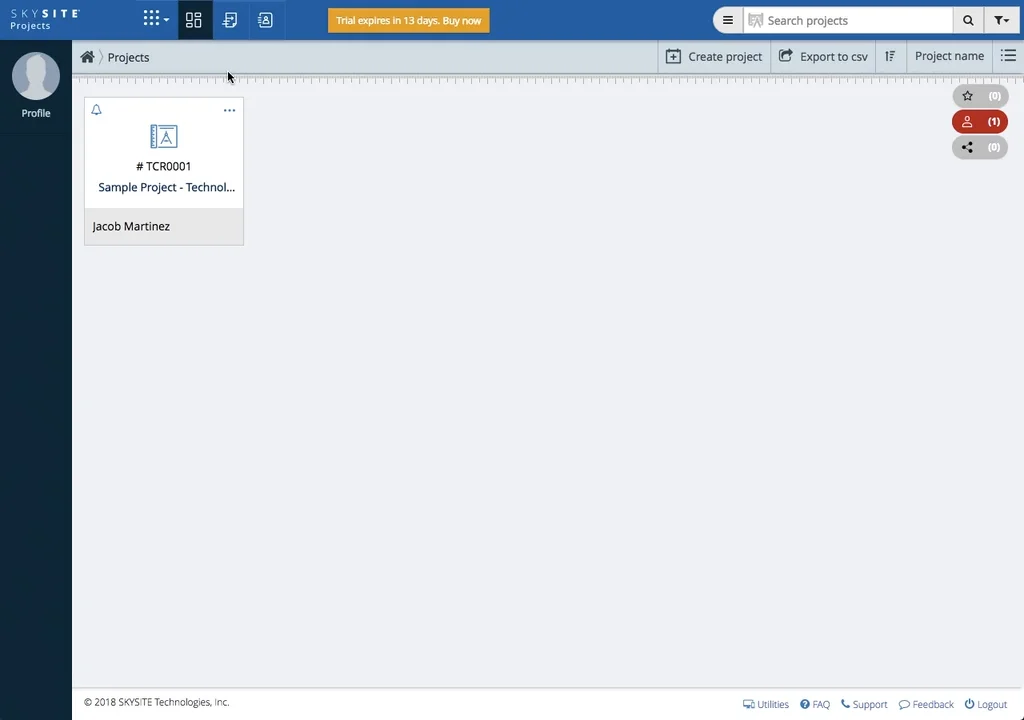Open the documents transfer icon in header

tap(230, 20)
